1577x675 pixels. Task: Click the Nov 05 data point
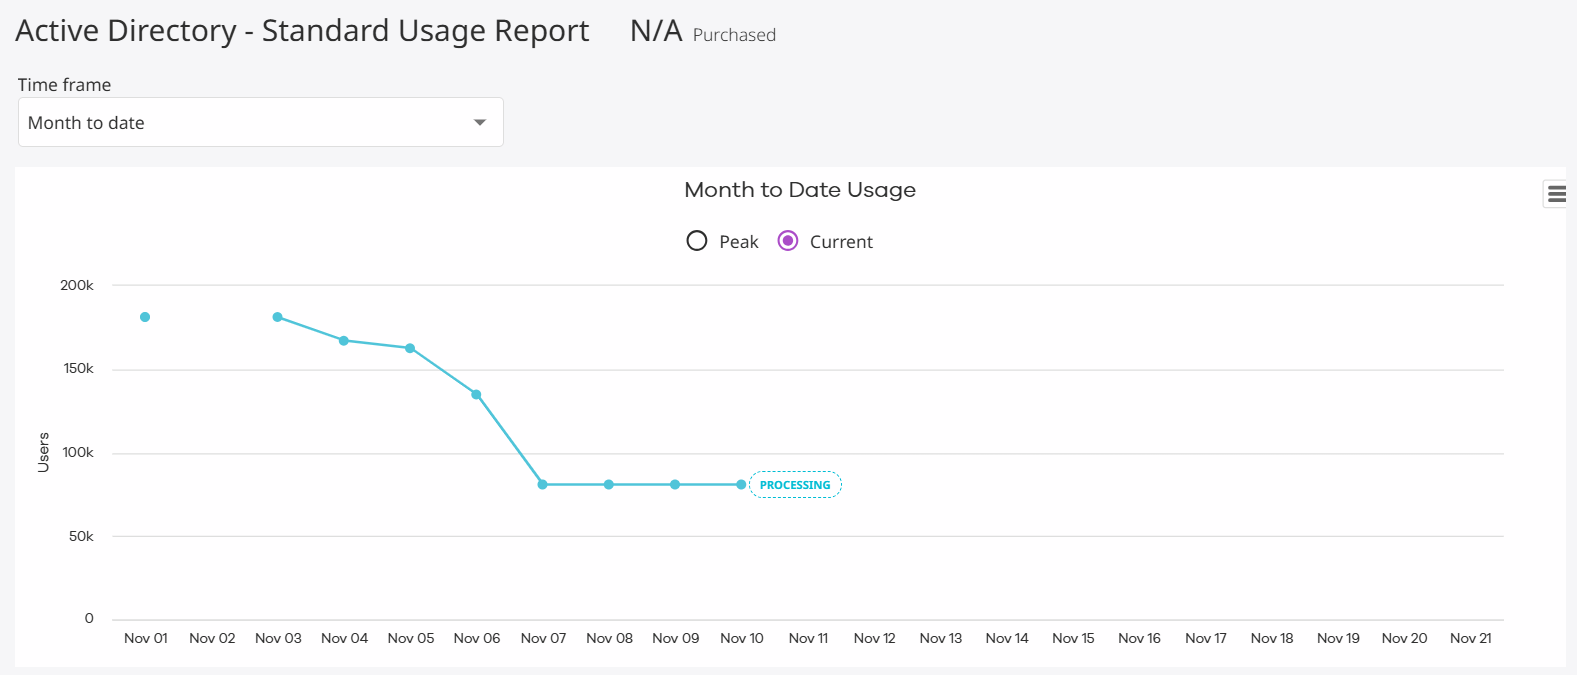click(410, 348)
